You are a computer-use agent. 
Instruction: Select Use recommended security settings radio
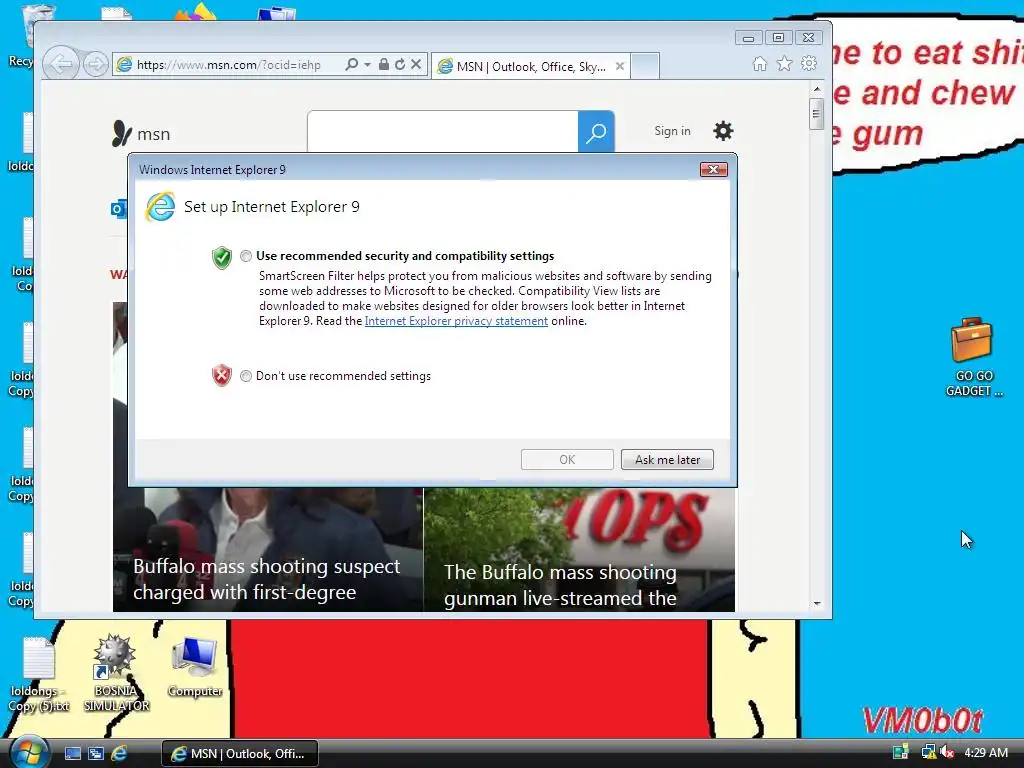[x=246, y=256]
